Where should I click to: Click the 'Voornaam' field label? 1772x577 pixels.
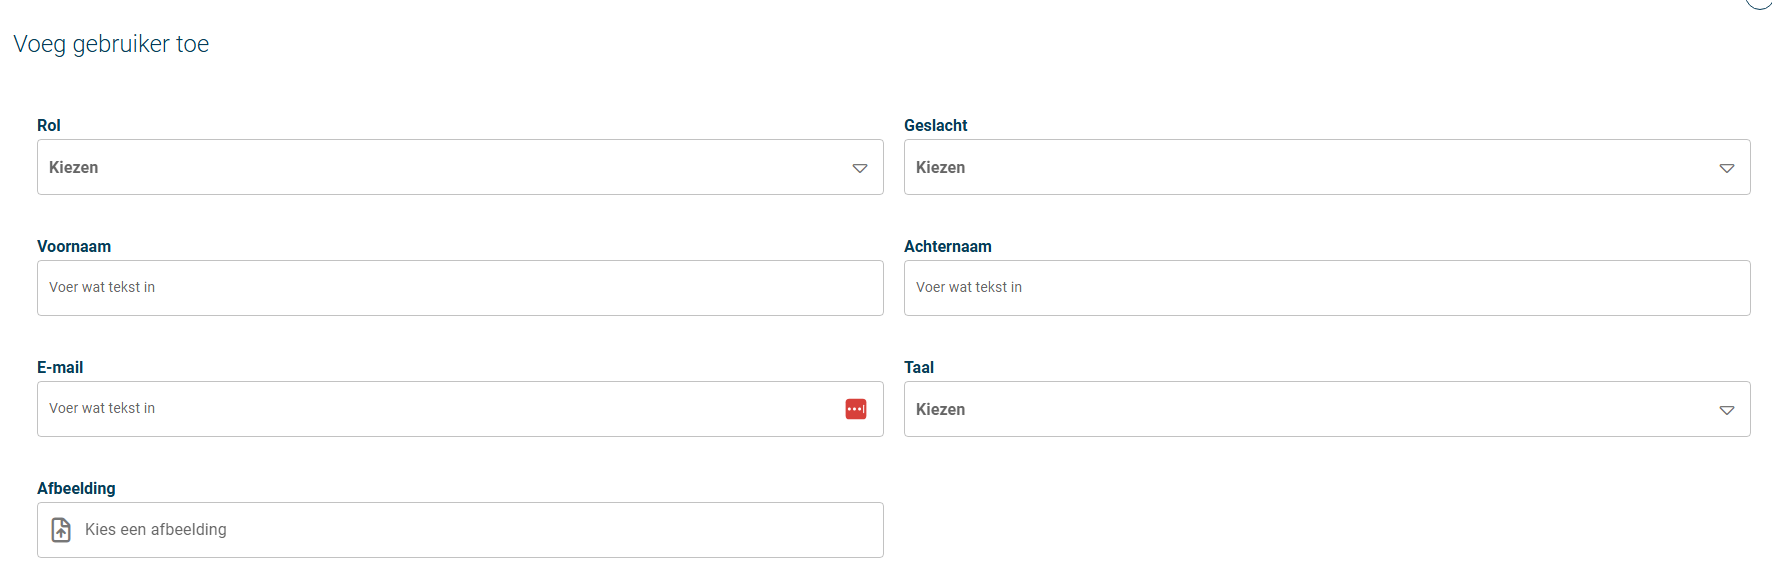point(74,246)
